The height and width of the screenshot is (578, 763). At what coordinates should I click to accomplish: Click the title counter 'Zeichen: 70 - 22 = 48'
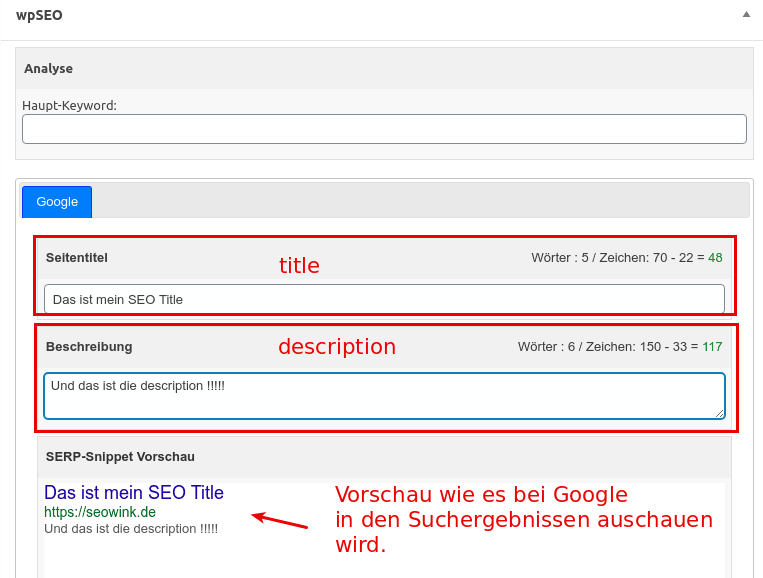click(660, 257)
